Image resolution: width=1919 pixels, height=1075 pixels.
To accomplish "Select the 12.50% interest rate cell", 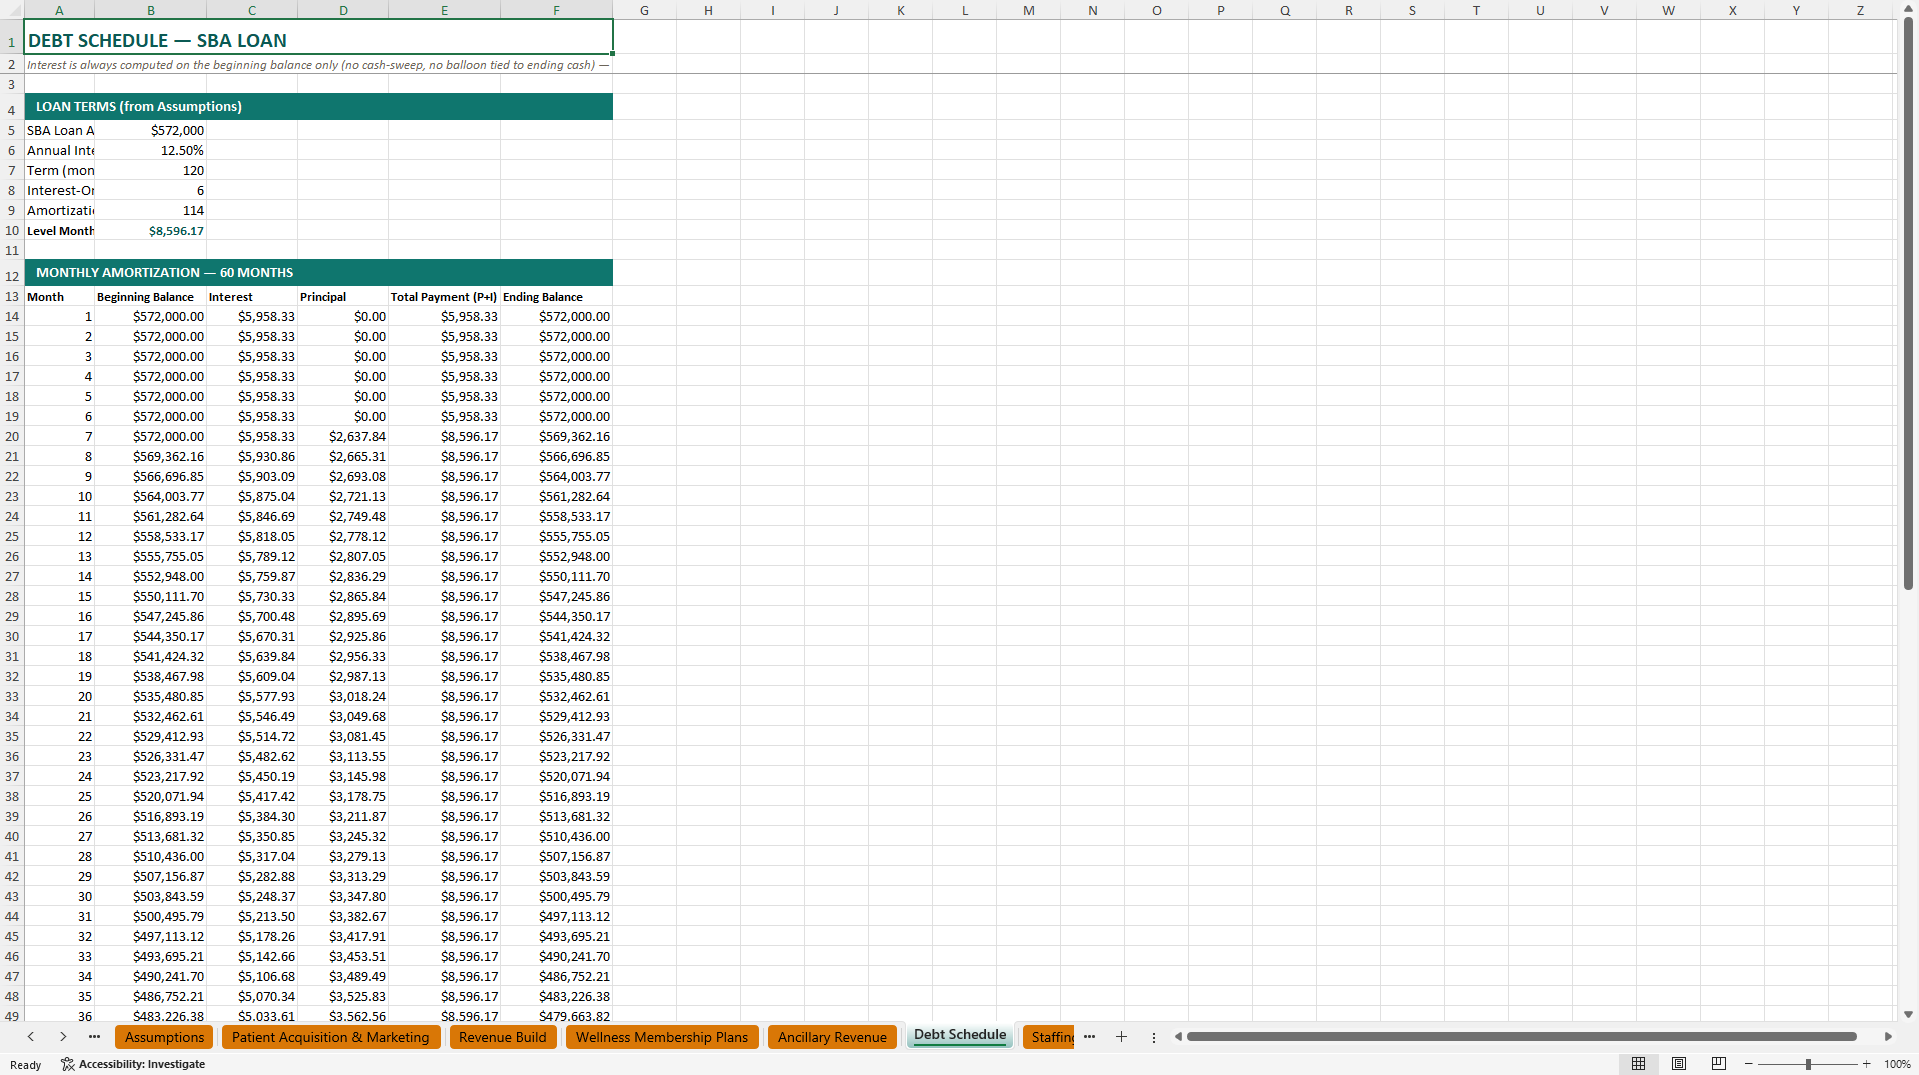I will (151, 150).
